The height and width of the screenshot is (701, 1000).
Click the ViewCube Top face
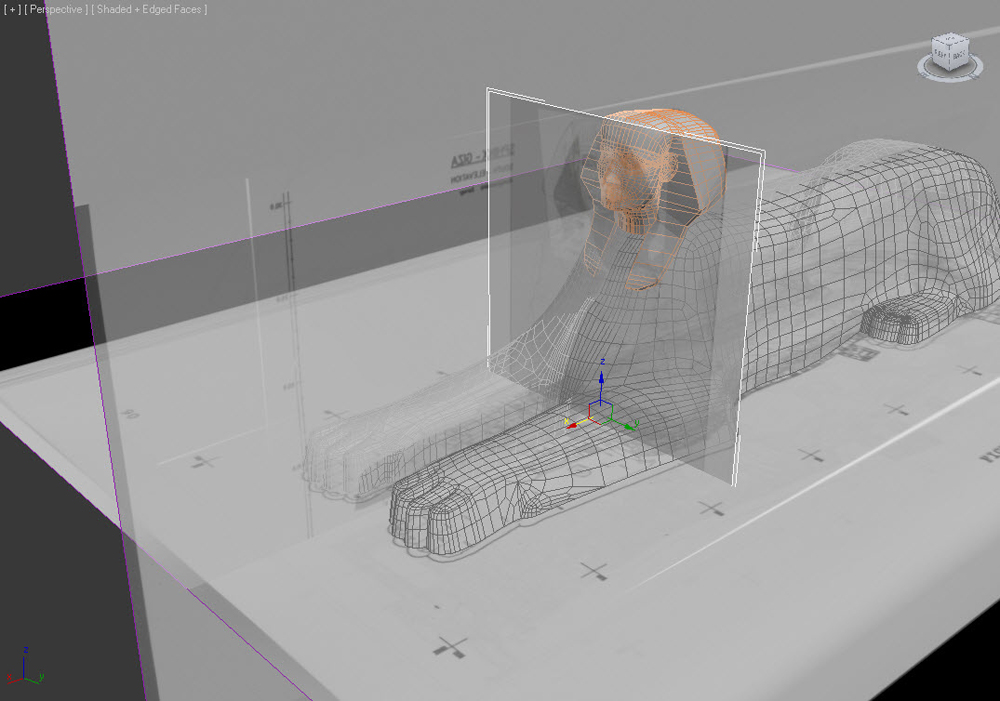click(x=950, y=40)
